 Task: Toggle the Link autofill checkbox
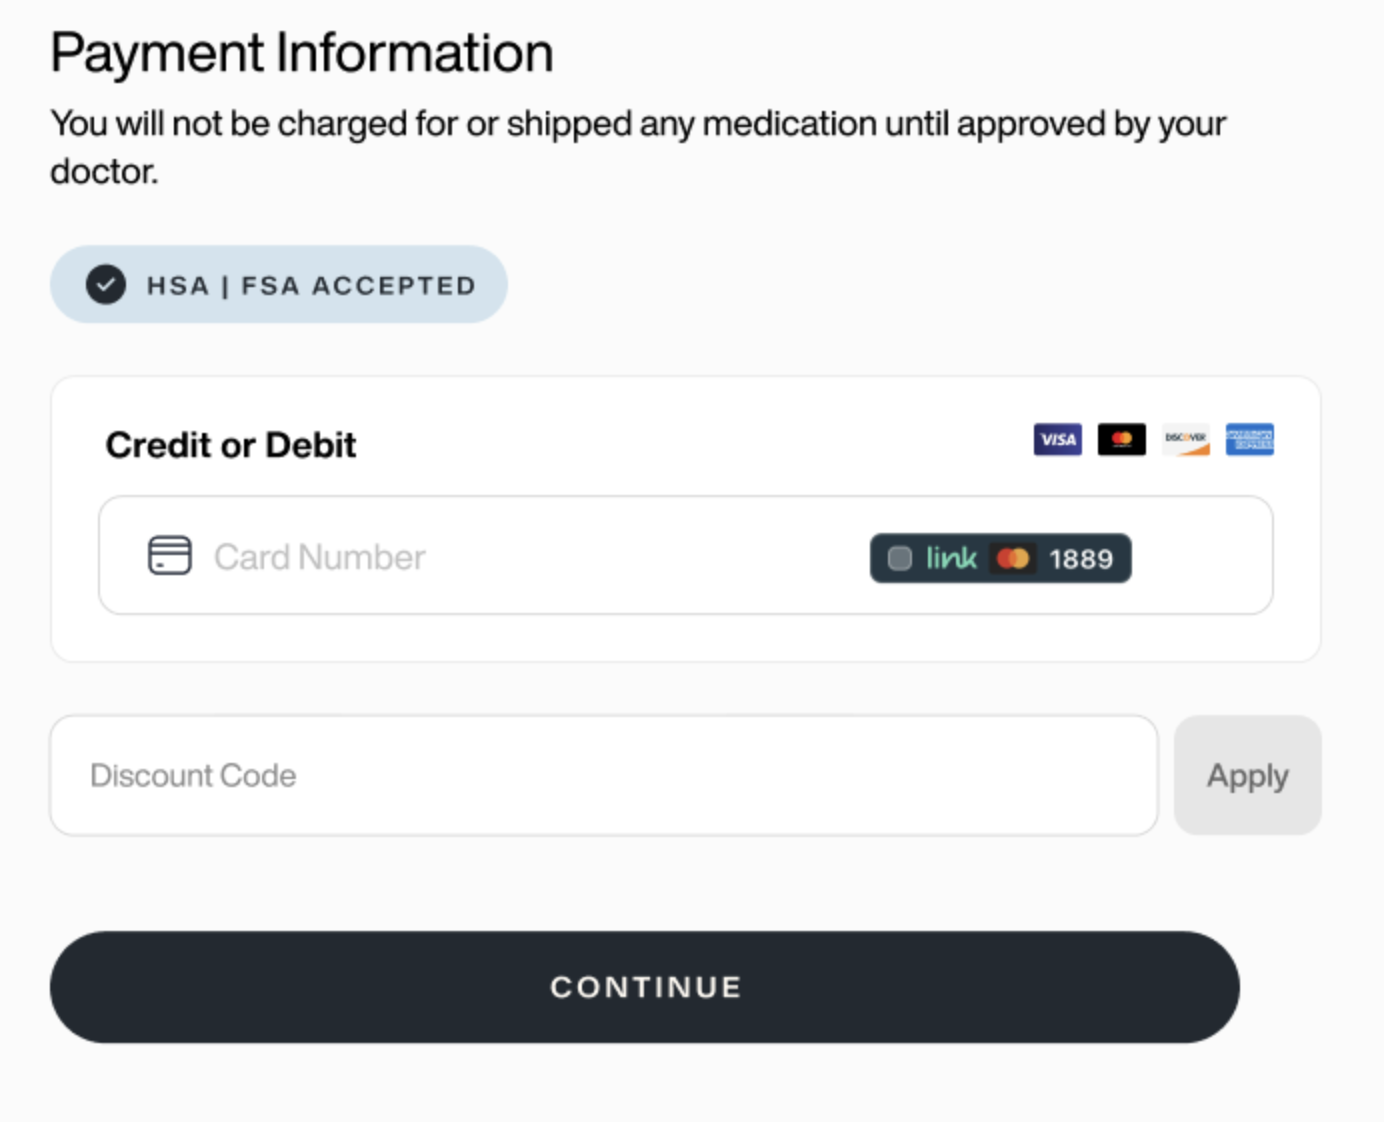tap(899, 558)
